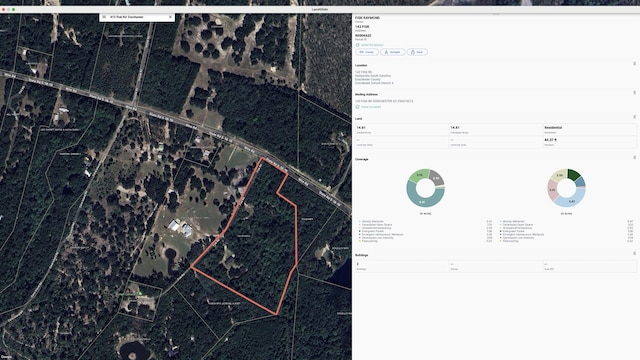
Task: Click the pink segment of the right donut chart
Action: [552, 190]
